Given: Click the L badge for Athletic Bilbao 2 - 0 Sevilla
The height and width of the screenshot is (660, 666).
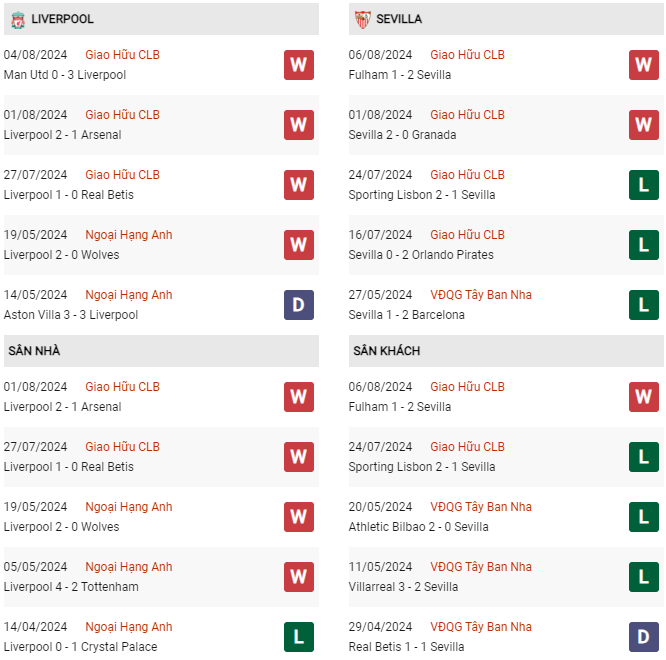Looking at the screenshot, I should pos(643,517).
